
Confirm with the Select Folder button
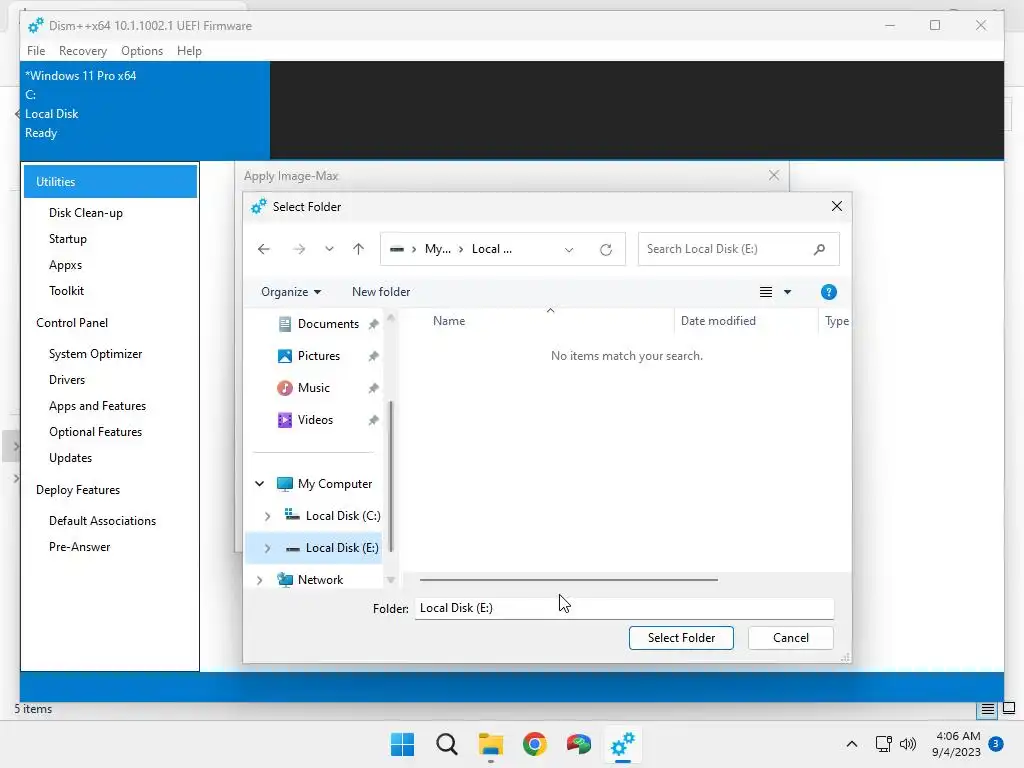click(681, 638)
